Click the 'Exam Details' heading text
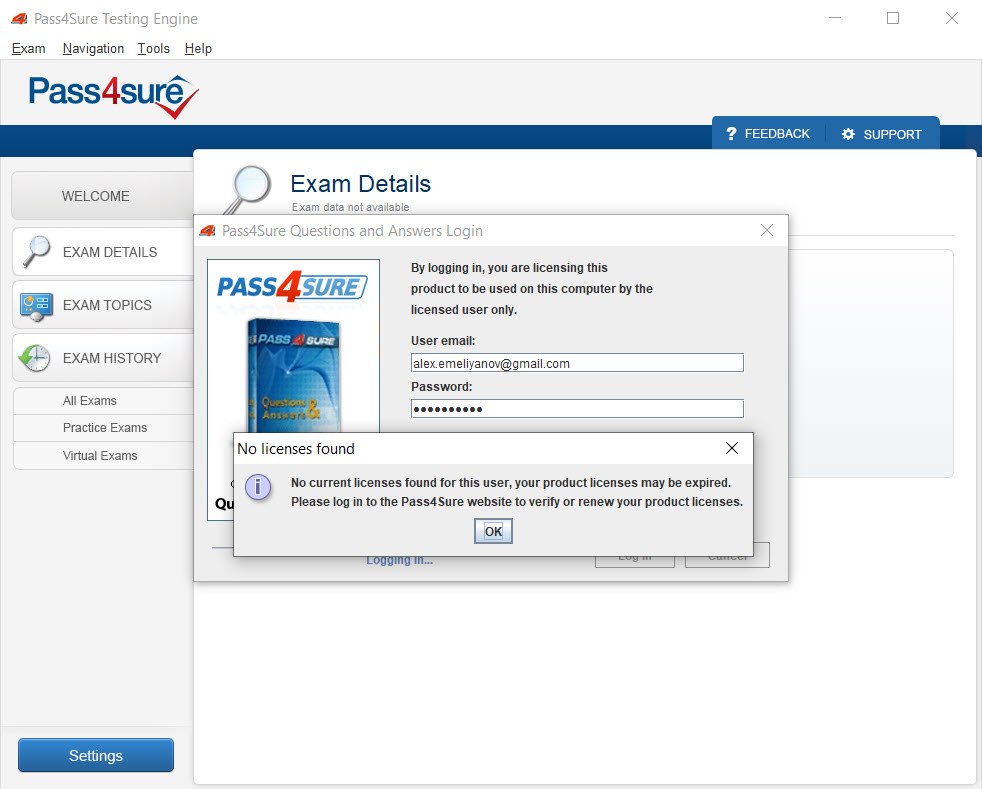This screenshot has width=982, height=789. coord(361,184)
